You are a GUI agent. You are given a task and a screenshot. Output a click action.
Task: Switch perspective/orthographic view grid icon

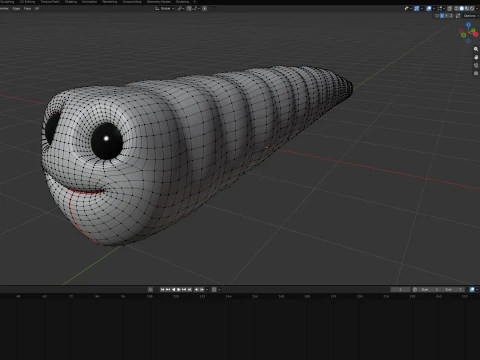[476, 73]
